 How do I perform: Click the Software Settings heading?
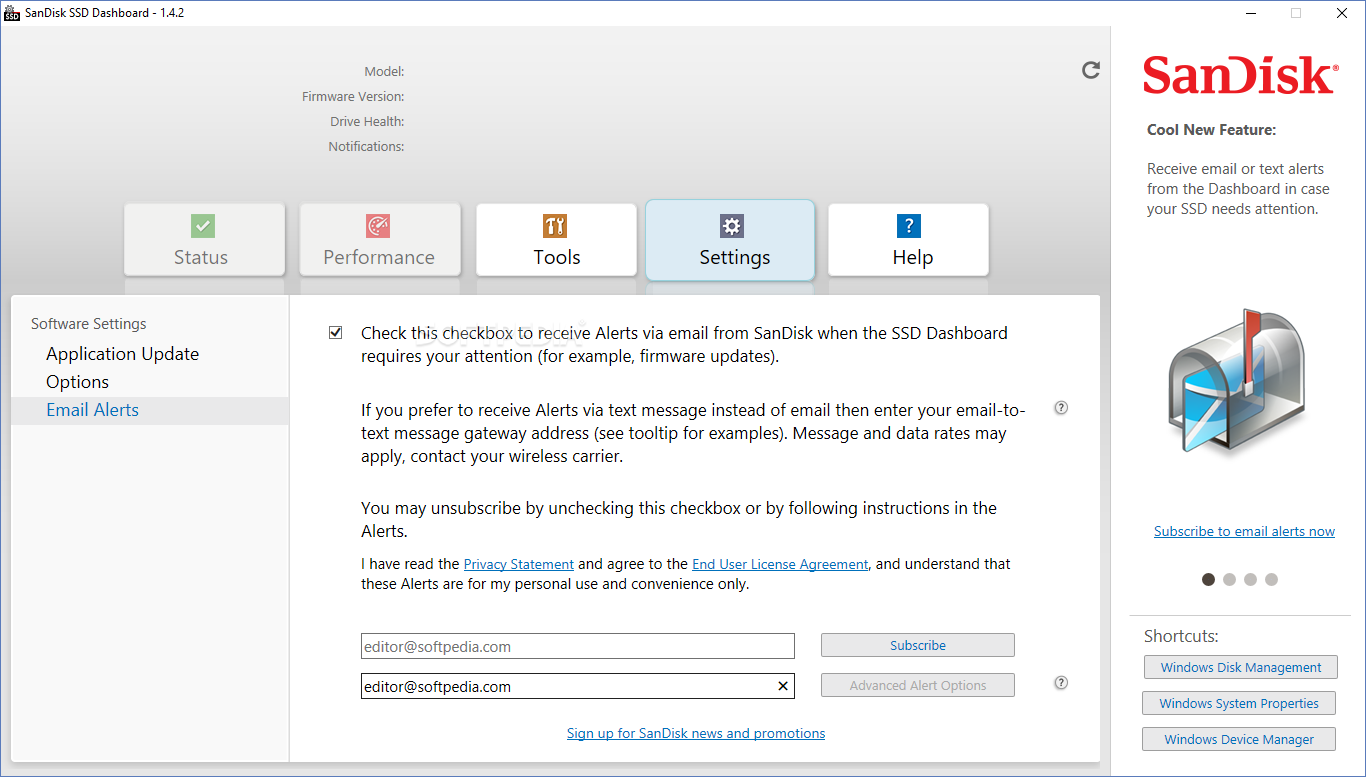(x=89, y=324)
